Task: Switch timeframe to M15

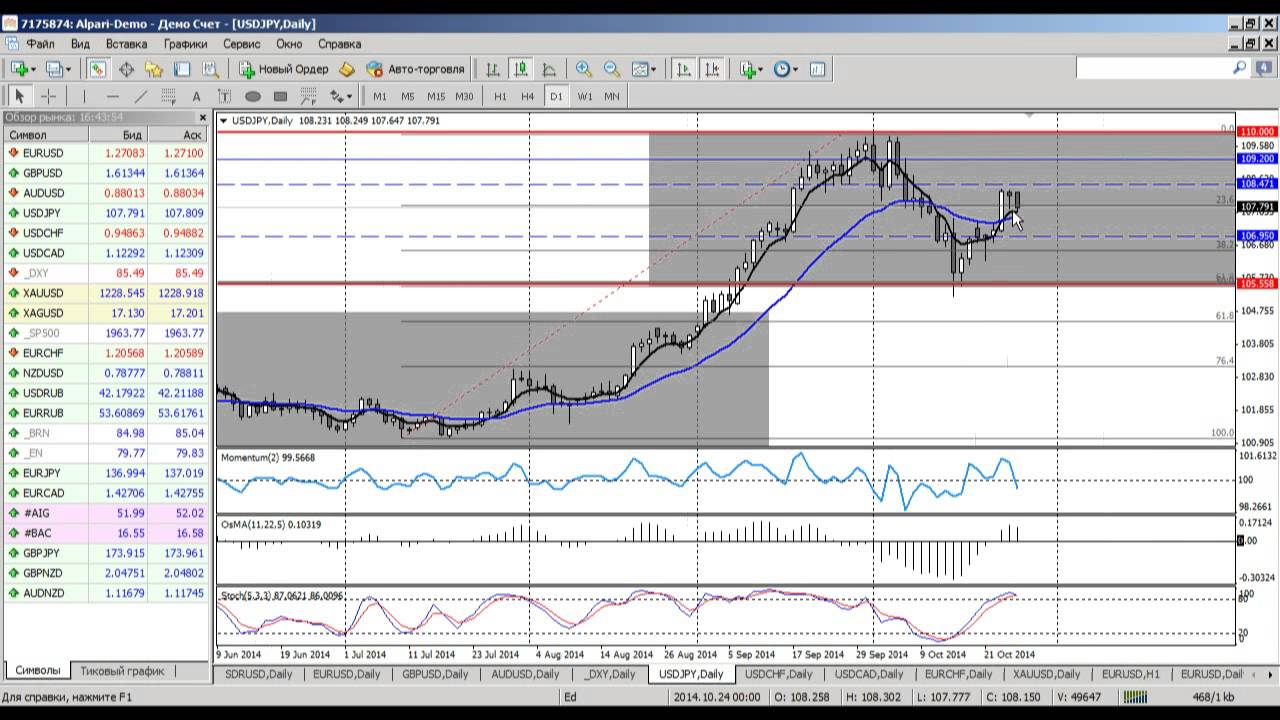Action: tap(435, 96)
